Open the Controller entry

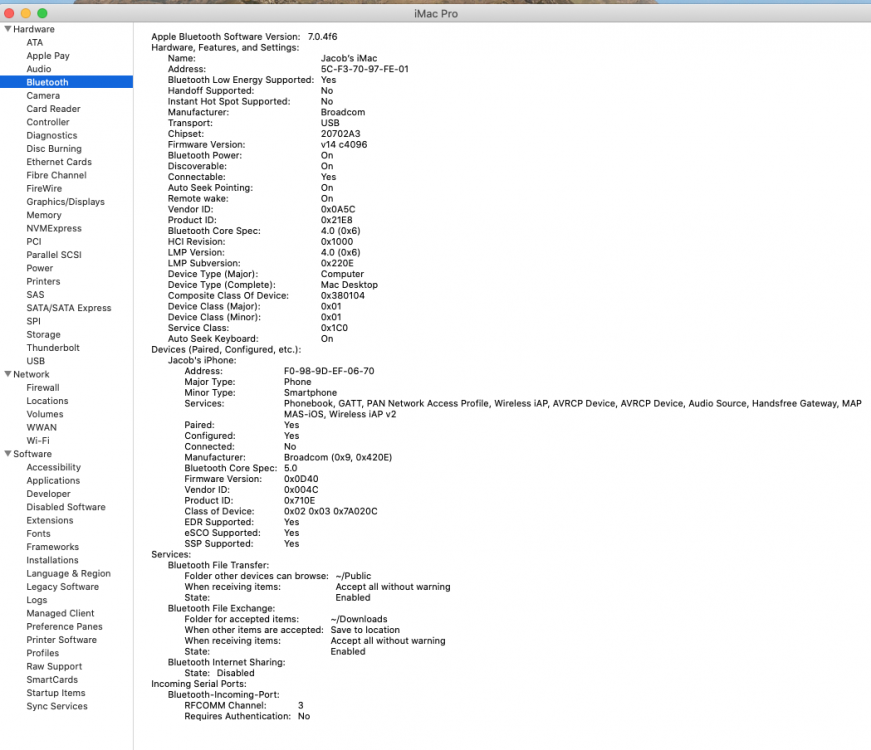click(48, 122)
